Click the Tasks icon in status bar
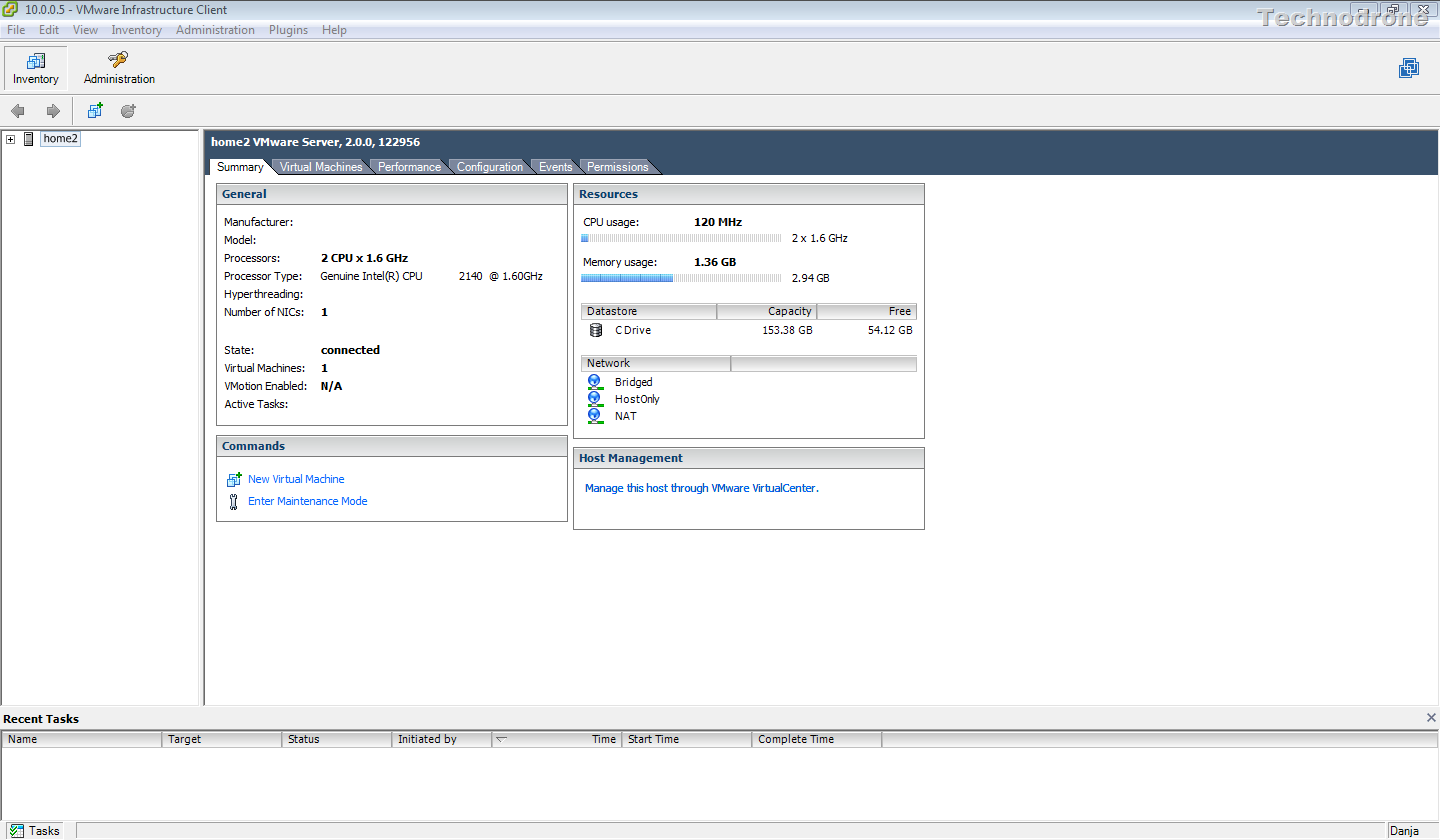The height and width of the screenshot is (840, 1440). 17,831
